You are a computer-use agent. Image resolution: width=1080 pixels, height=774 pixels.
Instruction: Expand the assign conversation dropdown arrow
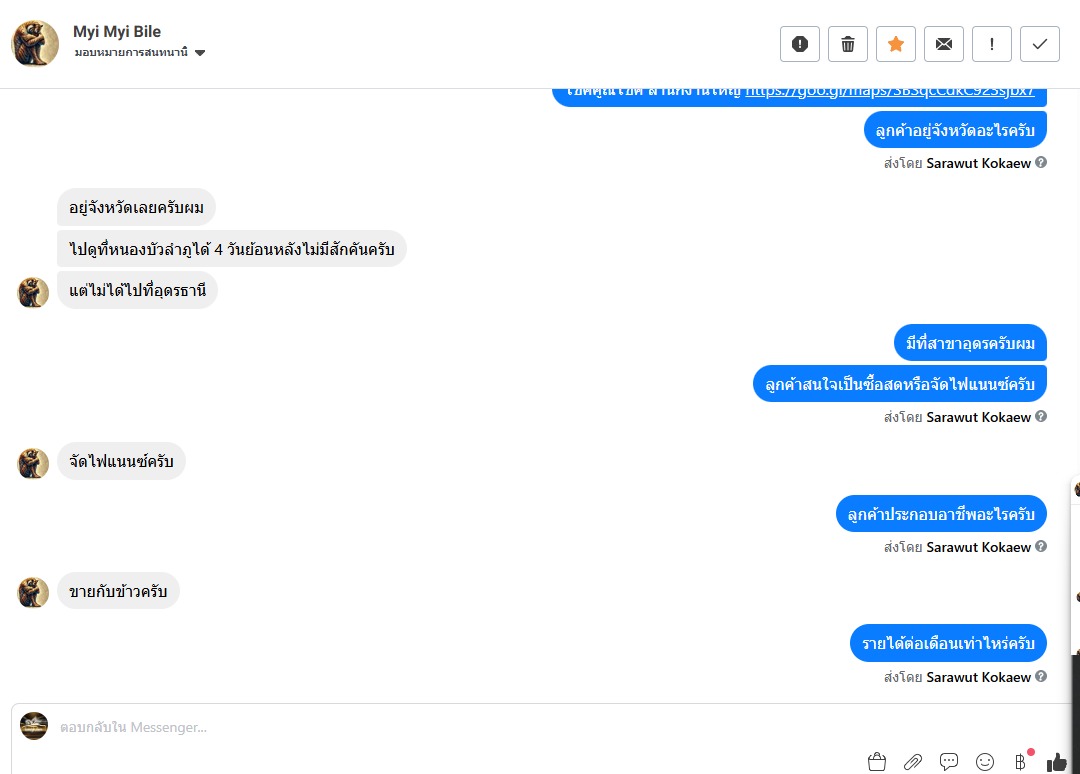click(x=200, y=53)
